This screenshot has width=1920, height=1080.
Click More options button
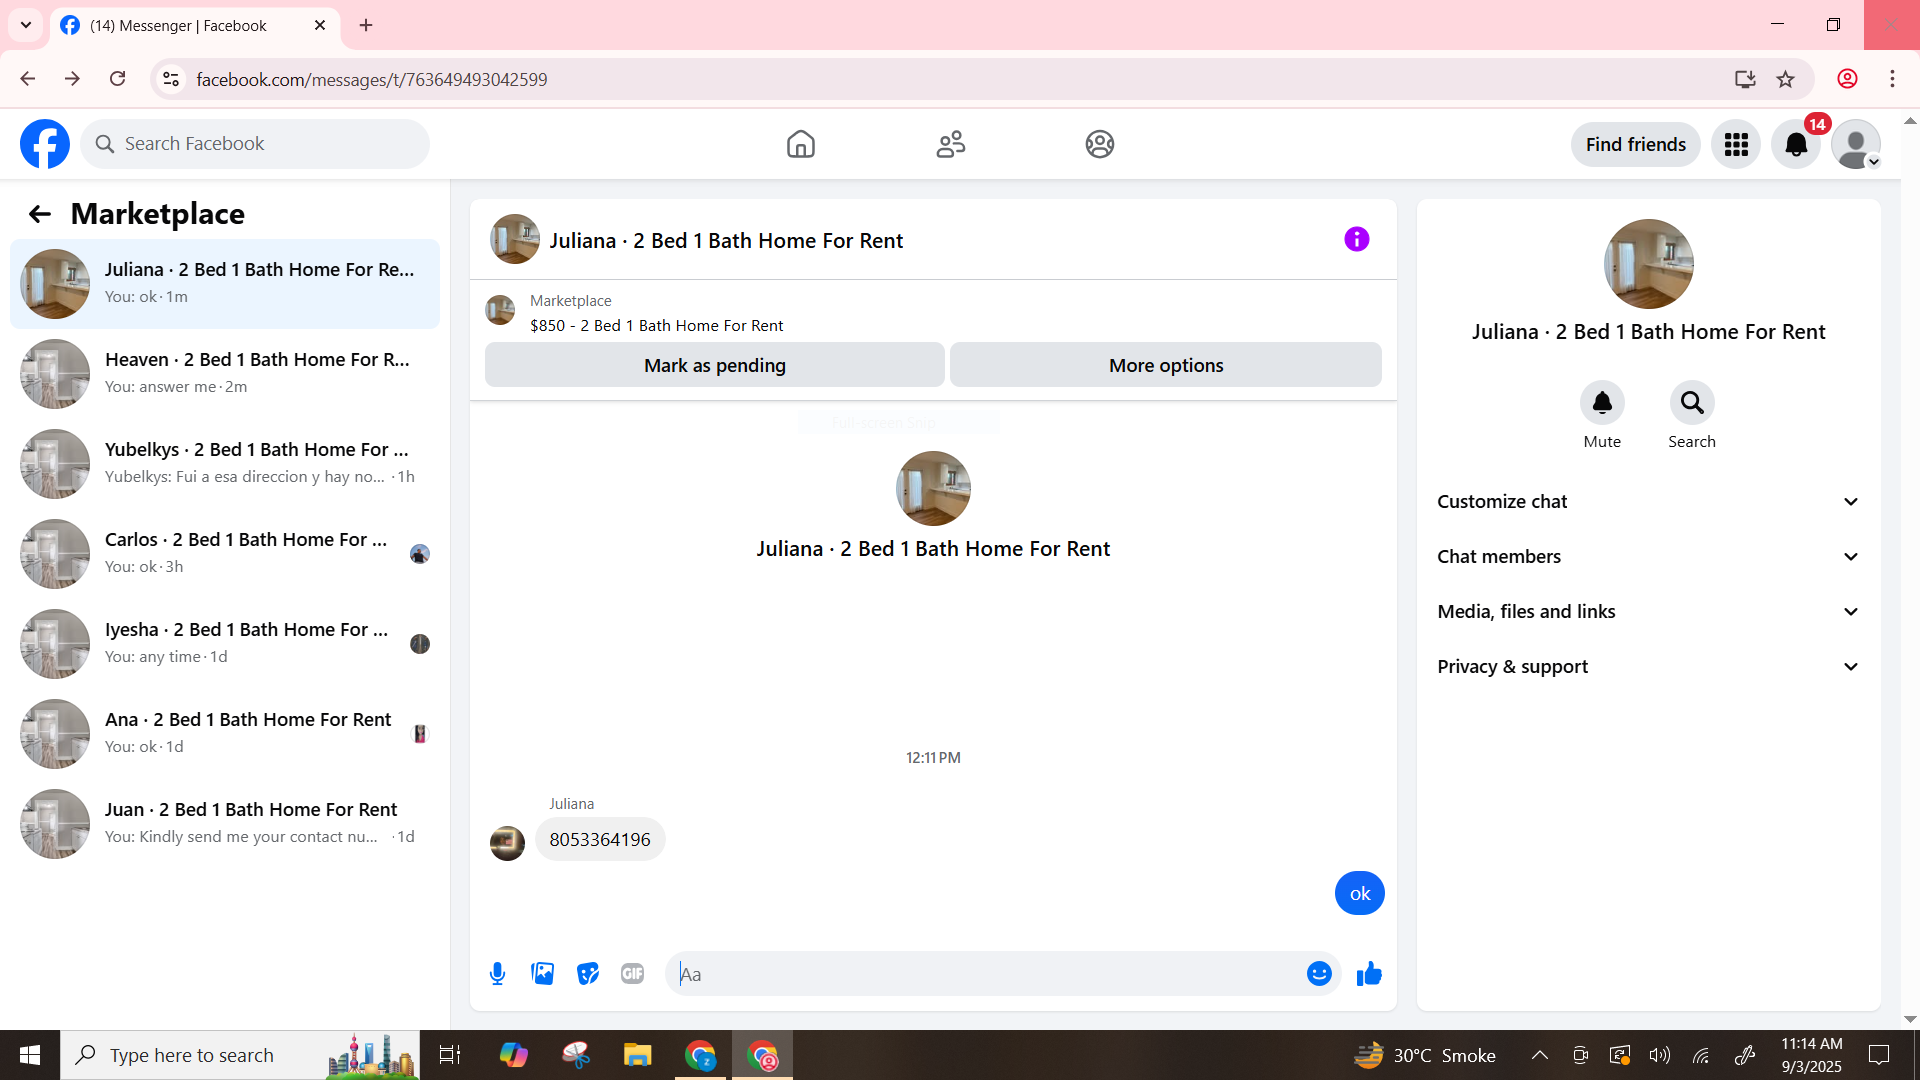coord(1166,365)
